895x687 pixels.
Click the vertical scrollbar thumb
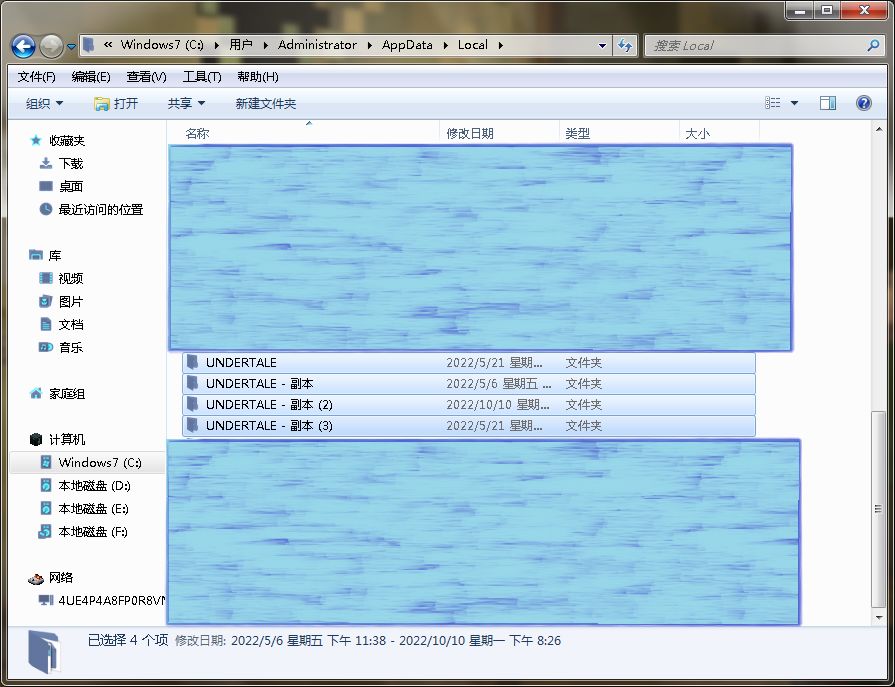click(x=879, y=509)
